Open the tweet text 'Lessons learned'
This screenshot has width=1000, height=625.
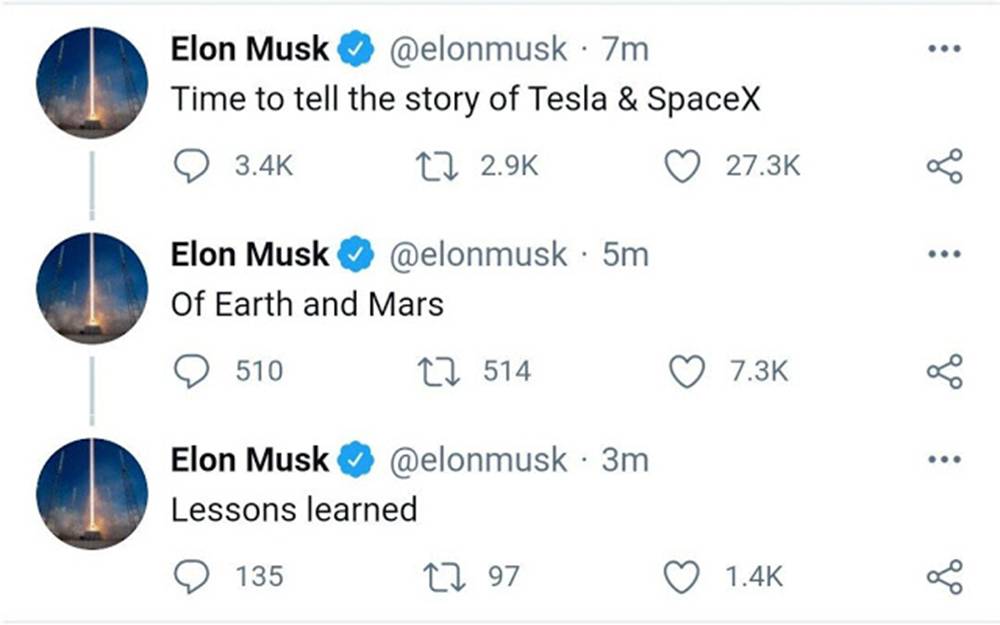[x=294, y=510]
